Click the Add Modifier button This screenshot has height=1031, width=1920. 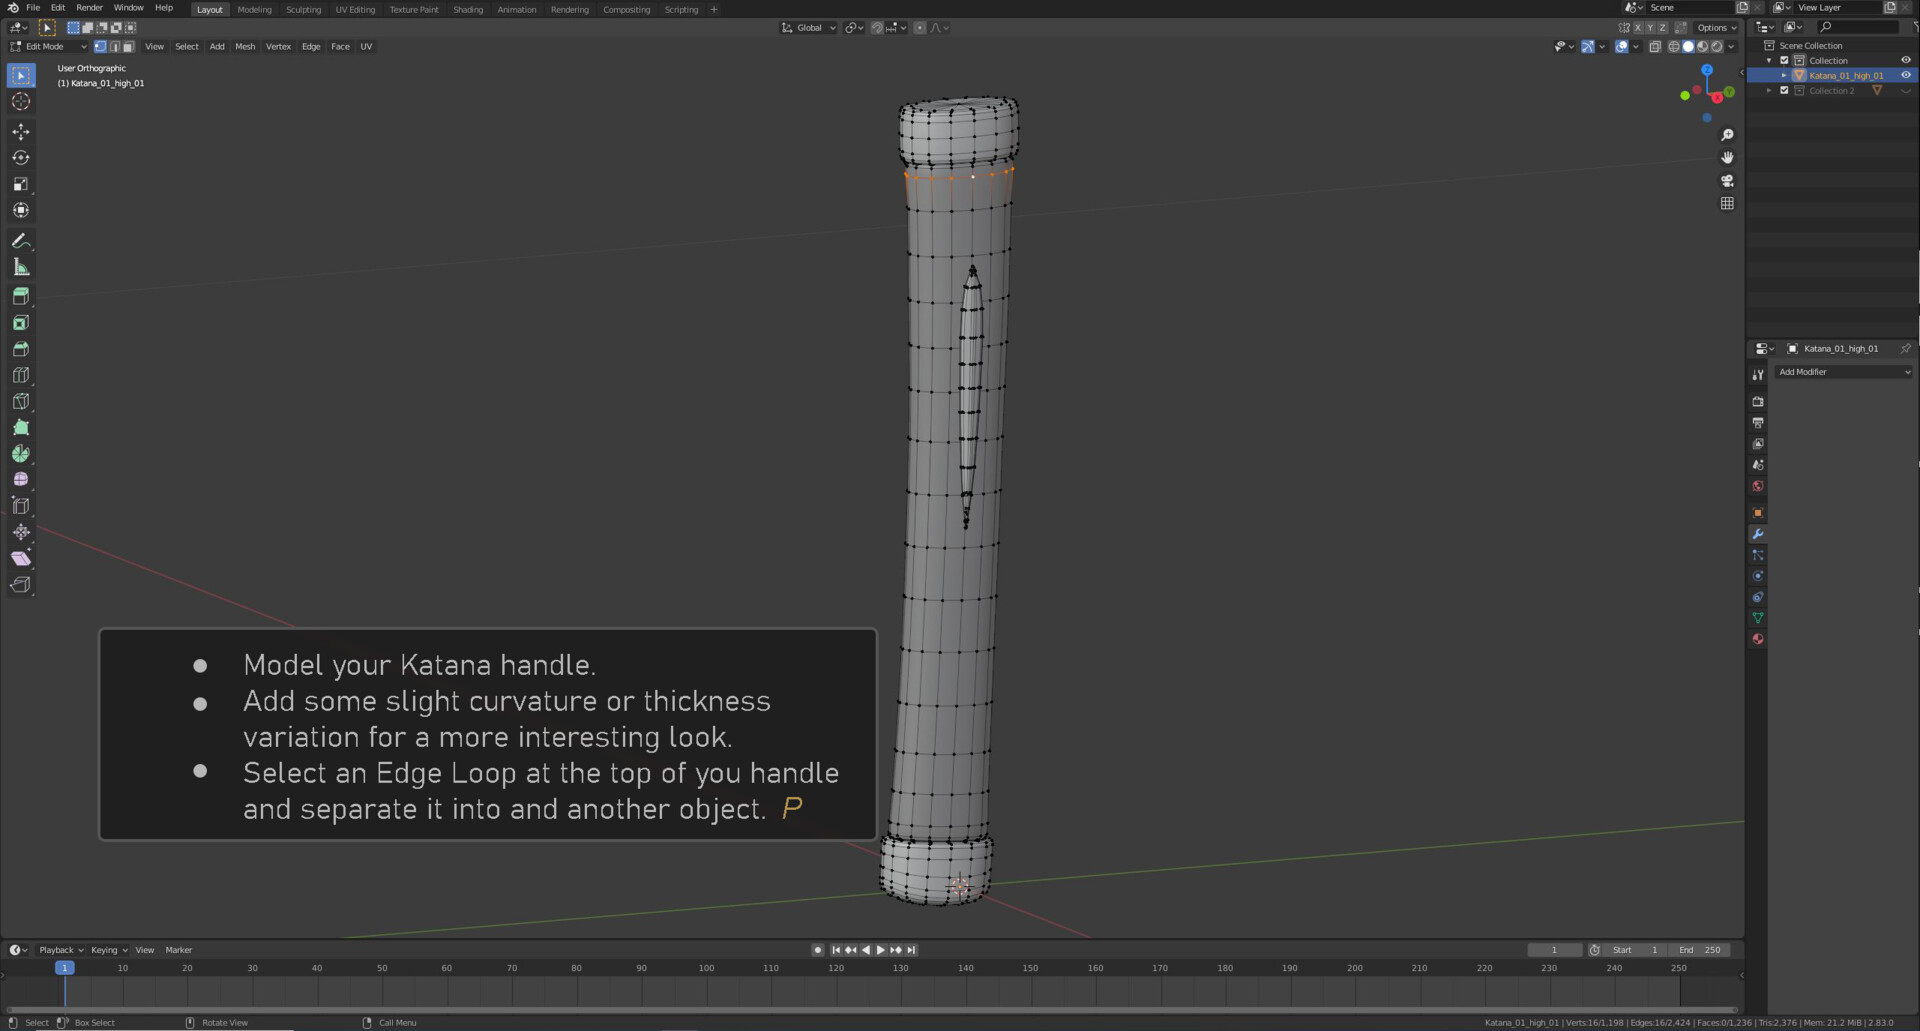coord(1843,371)
